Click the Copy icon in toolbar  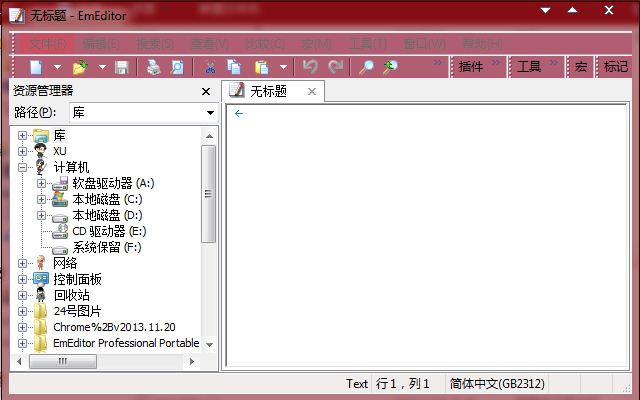tap(234, 67)
